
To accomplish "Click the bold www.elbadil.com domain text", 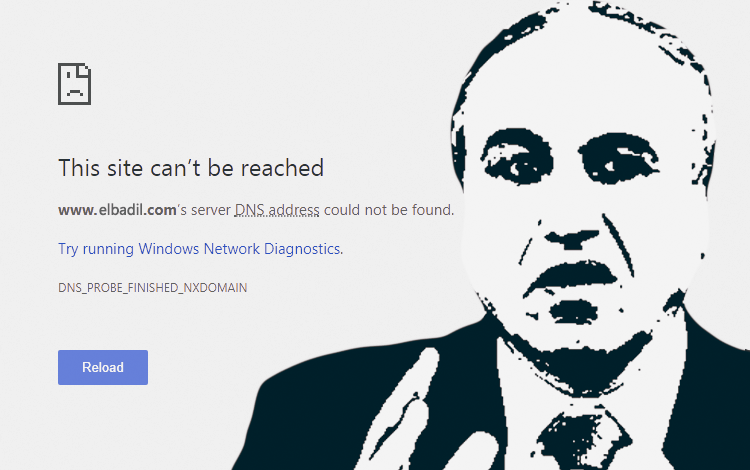I will [x=117, y=210].
